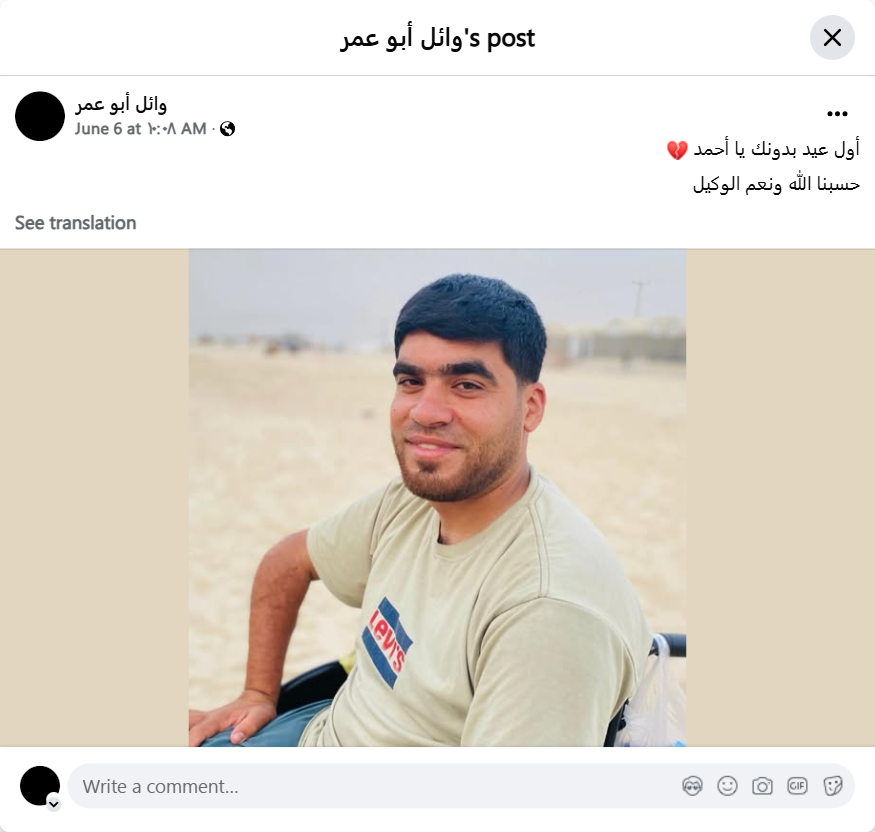The height and width of the screenshot is (832, 875).
Task: Click the post title heading at top
Action: click(438, 38)
